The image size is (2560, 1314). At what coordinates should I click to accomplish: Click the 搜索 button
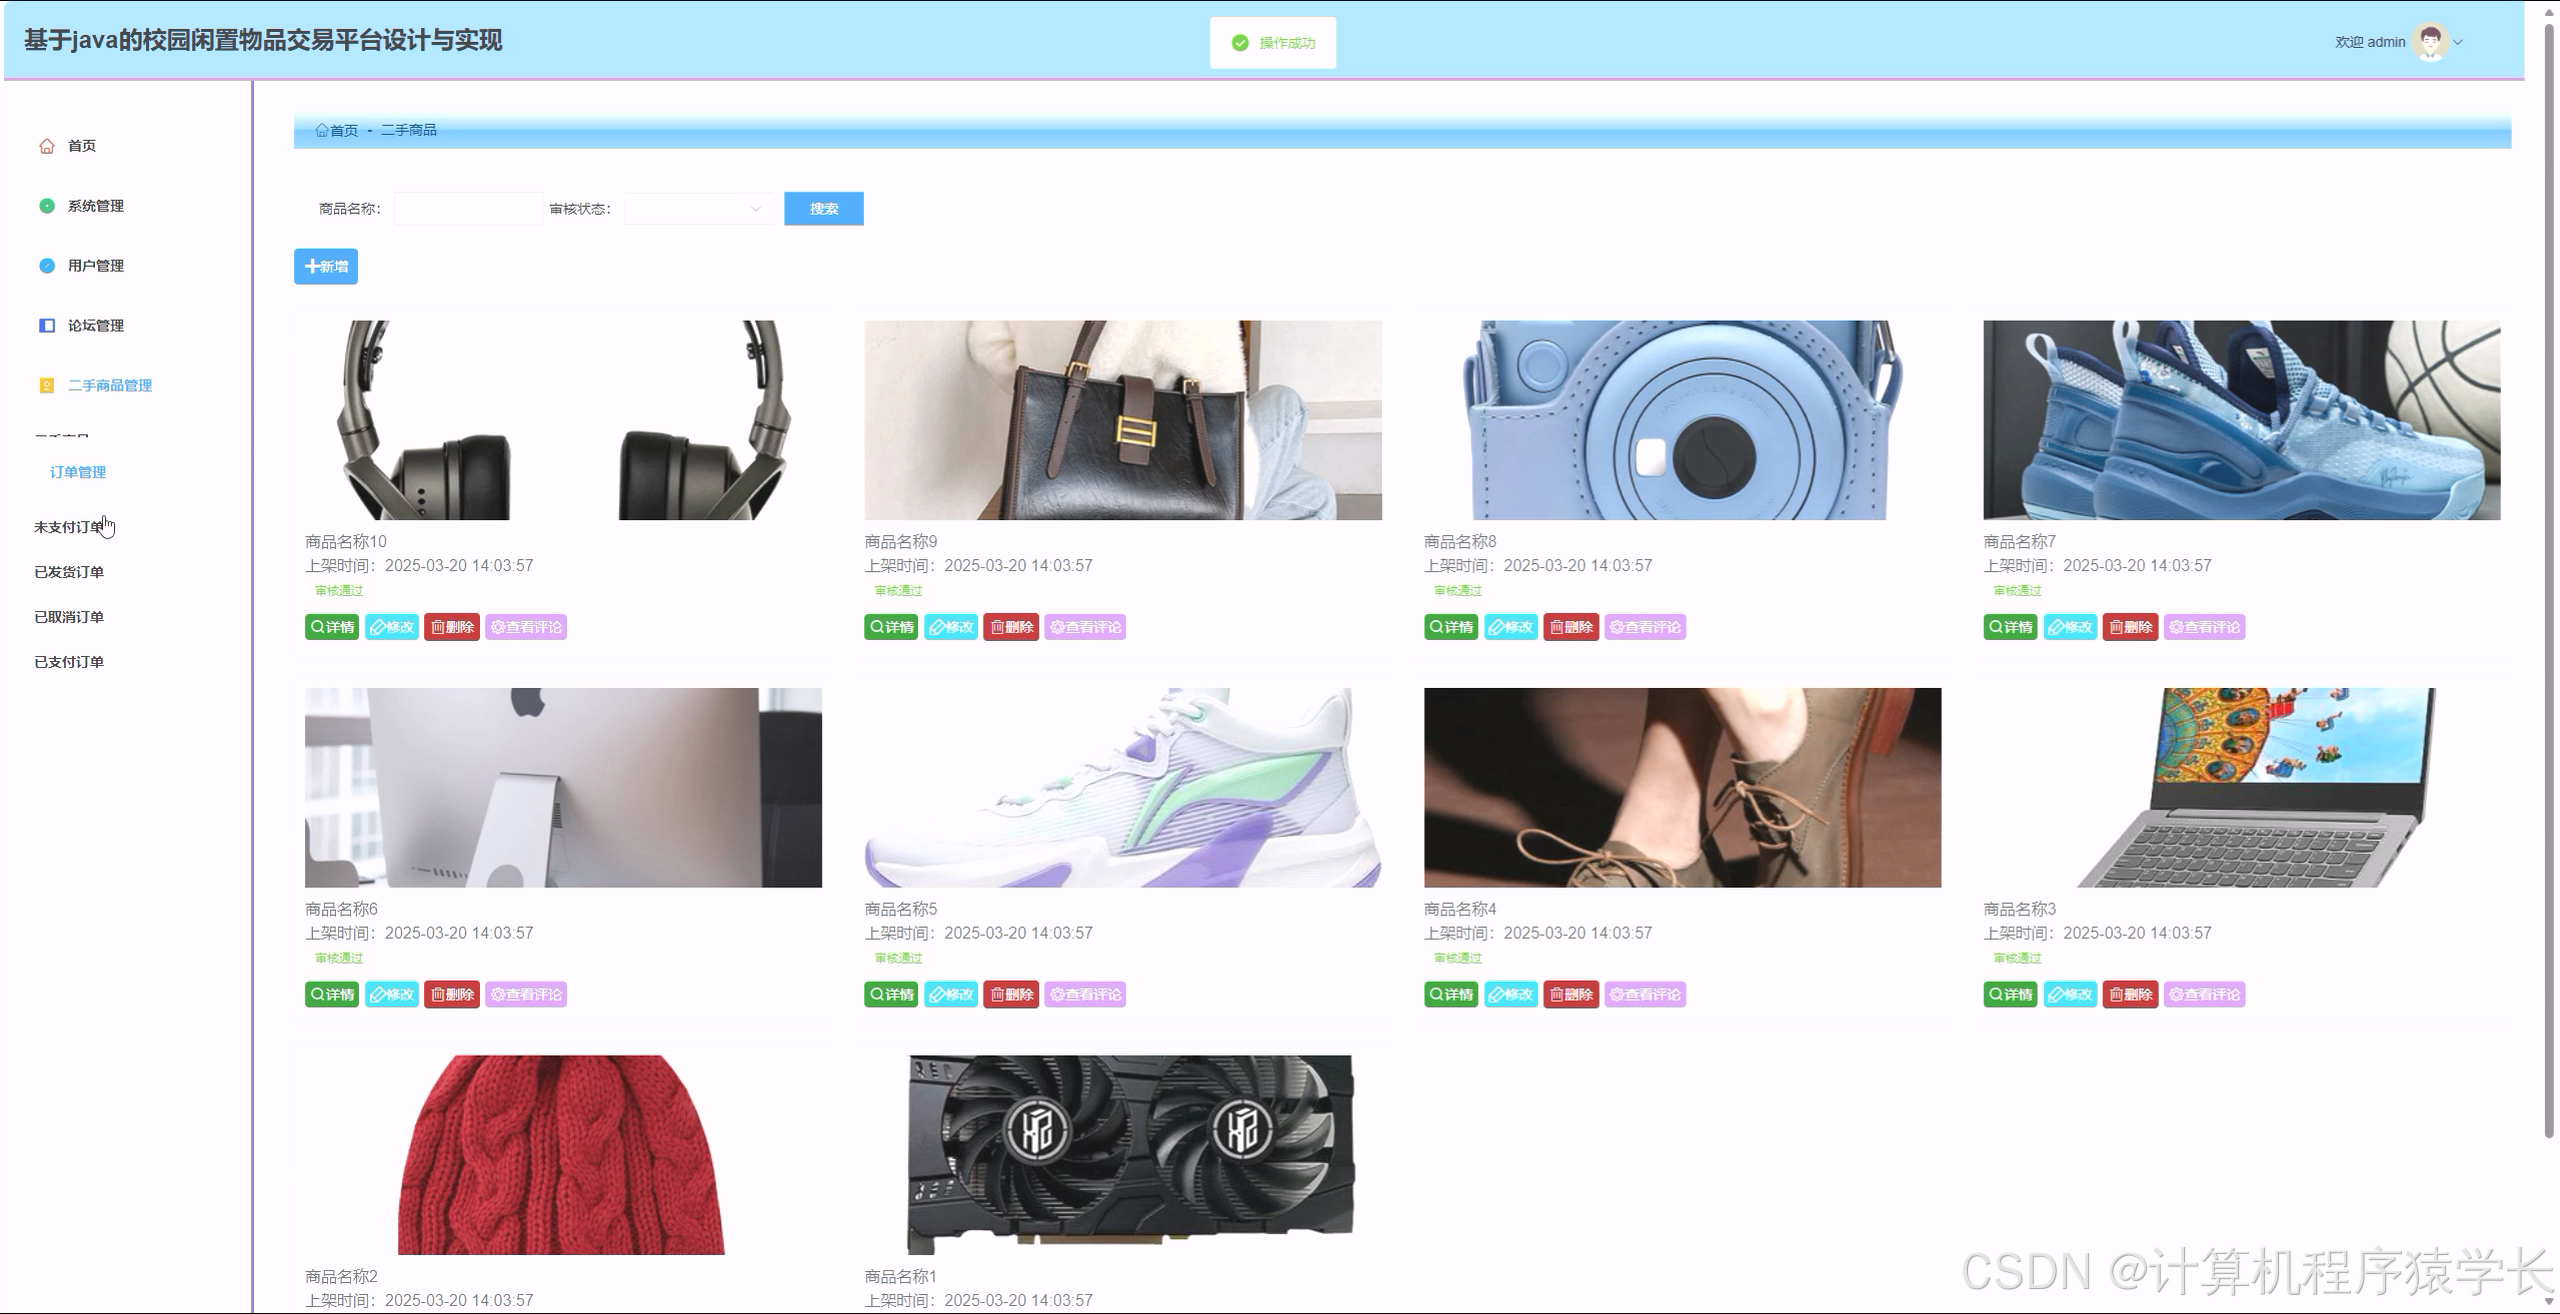(823, 209)
